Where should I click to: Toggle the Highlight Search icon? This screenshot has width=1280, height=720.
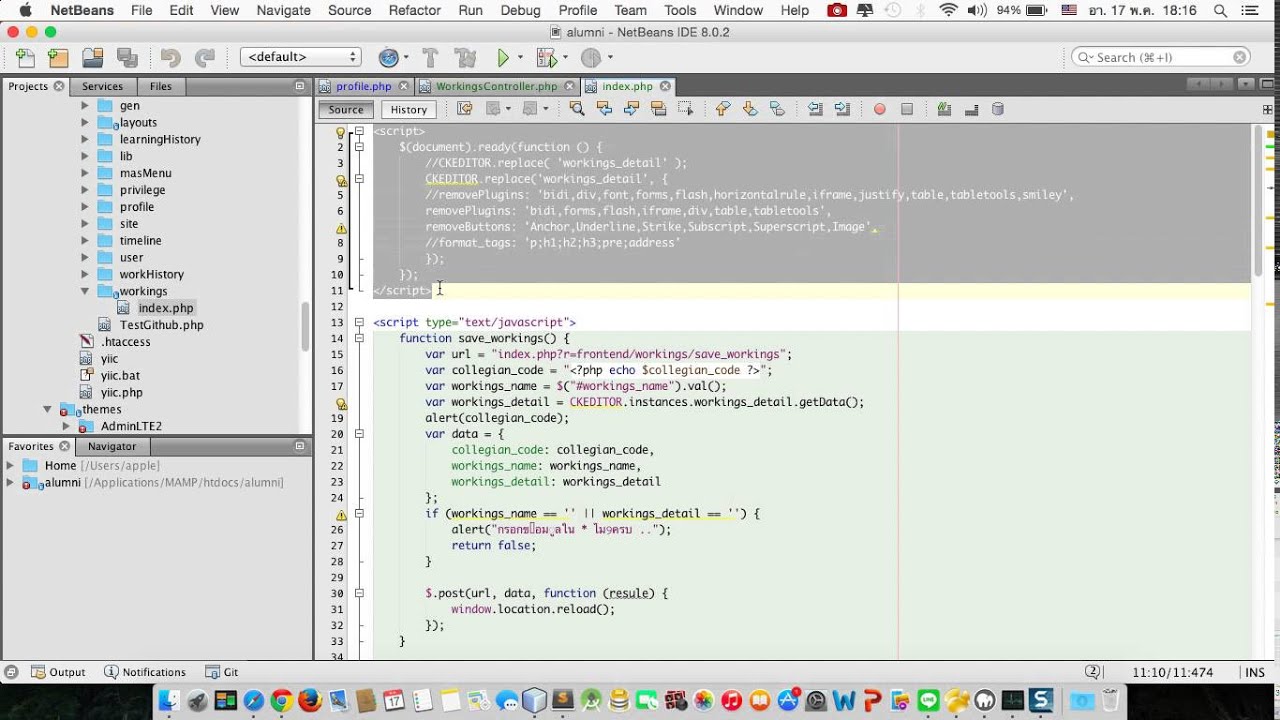click(658, 109)
